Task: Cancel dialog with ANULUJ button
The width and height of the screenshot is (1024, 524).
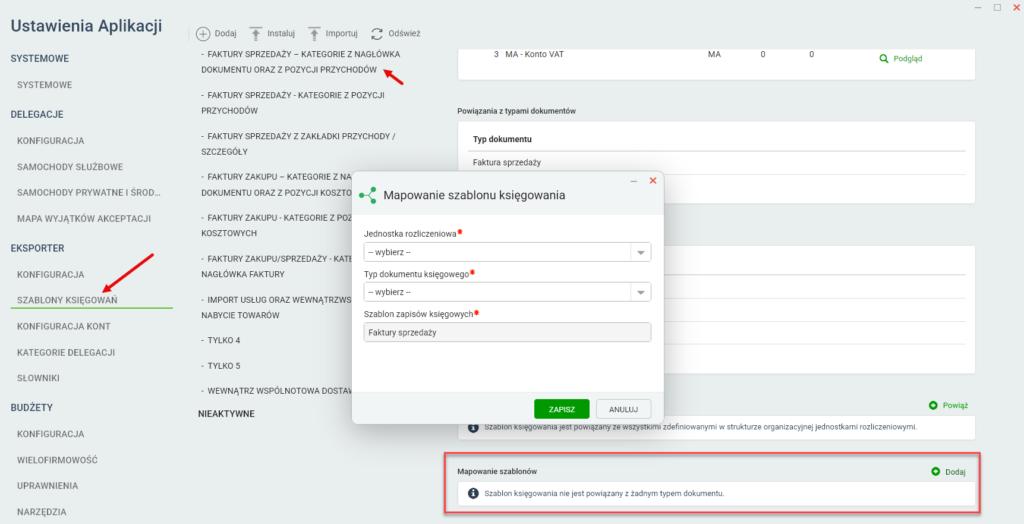Action: coord(624,409)
